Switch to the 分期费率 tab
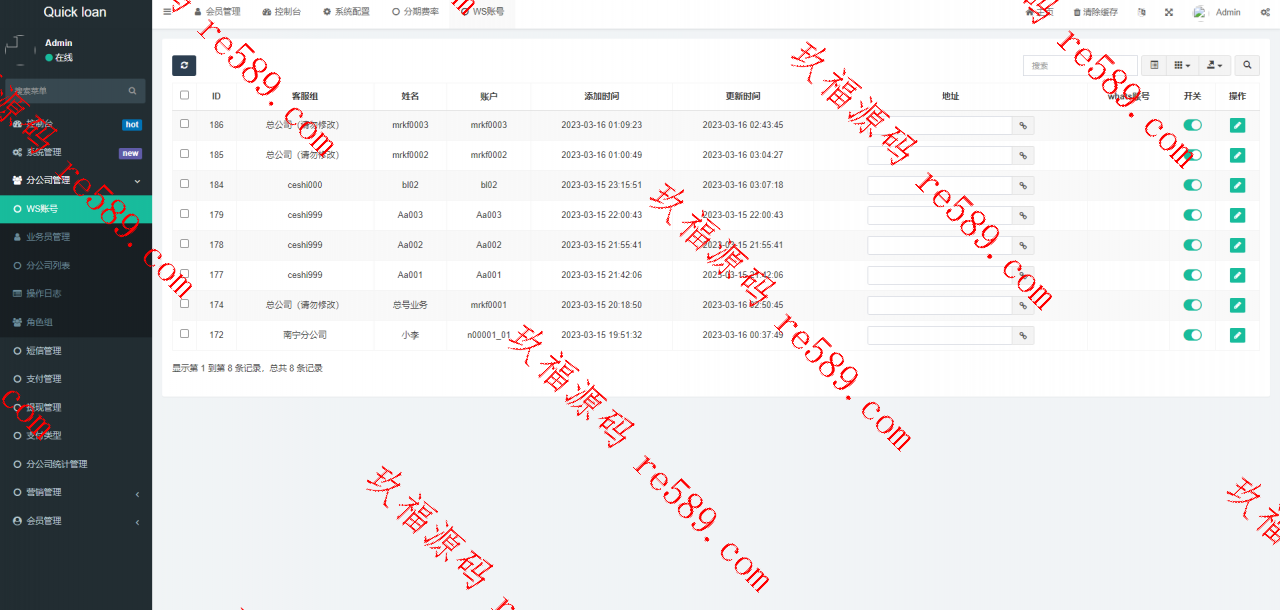 (x=415, y=12)
